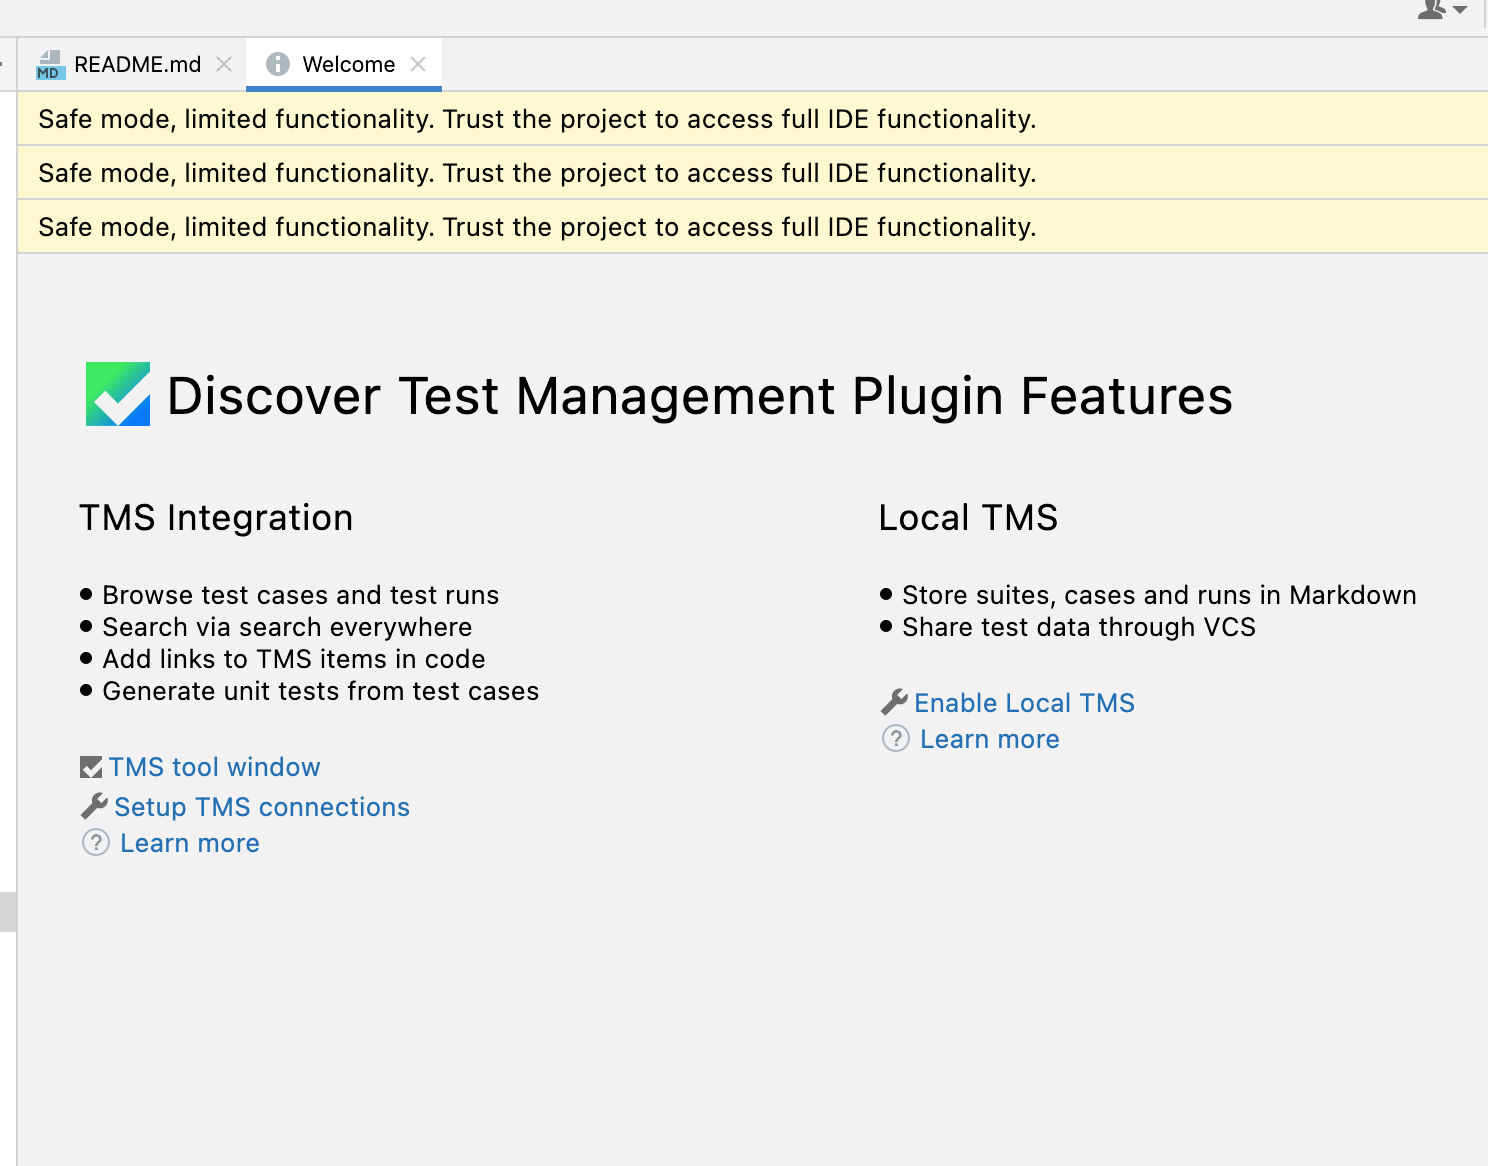Screen dimensions: 1488x1166
Task: Click the question-mark icon under TMS Integration
Action: (x=95, y=843)
